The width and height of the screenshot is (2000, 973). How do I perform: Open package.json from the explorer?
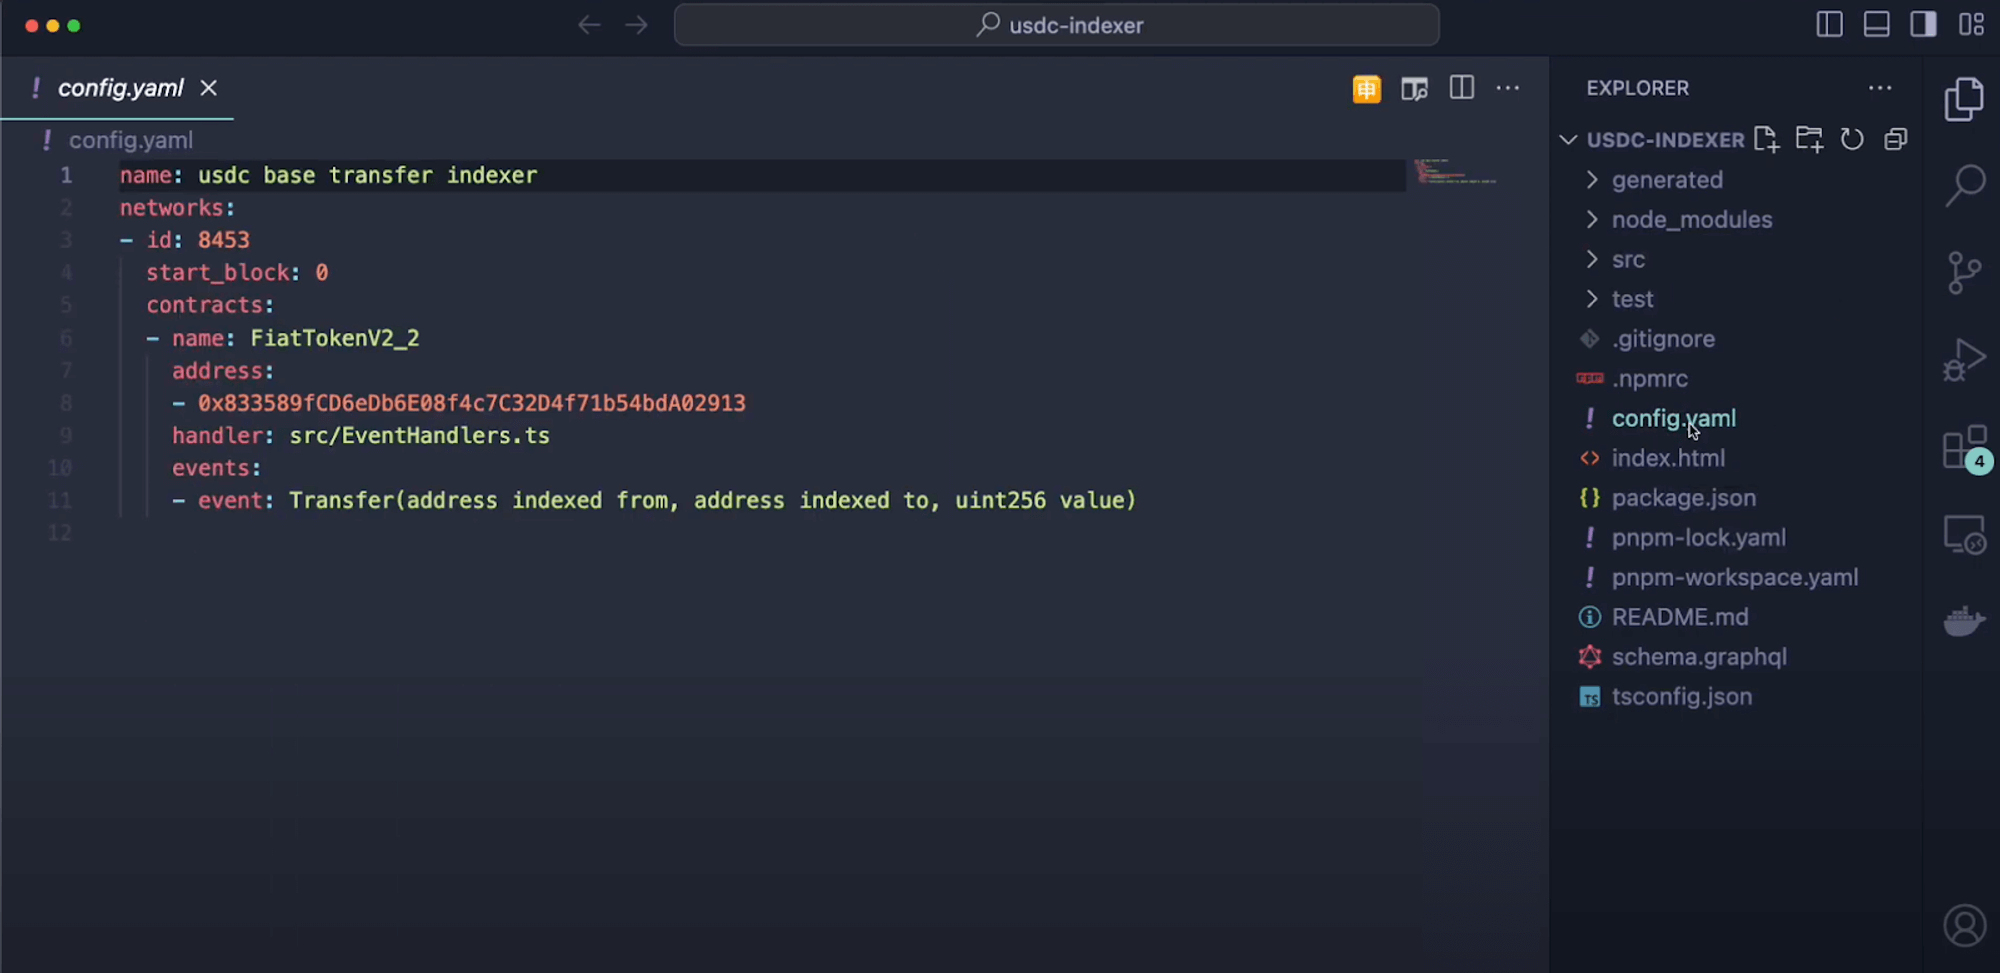click(1684, 497)
